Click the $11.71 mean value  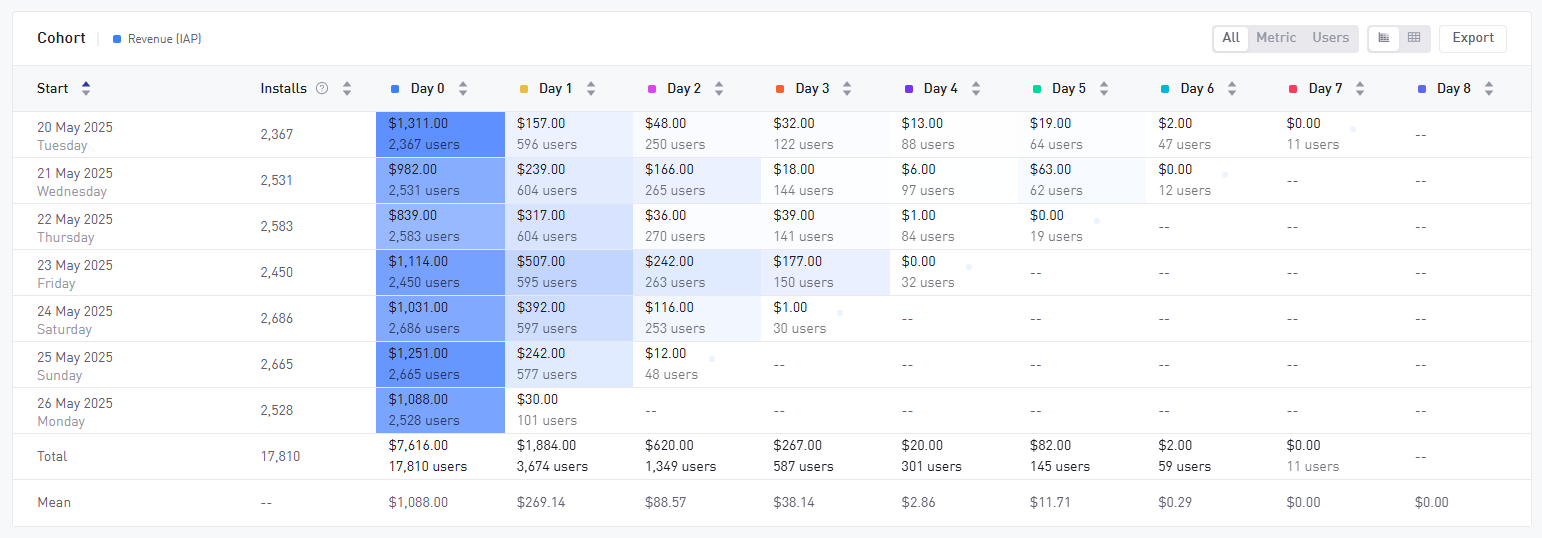pyautogui.click(x=1050, y=502)
